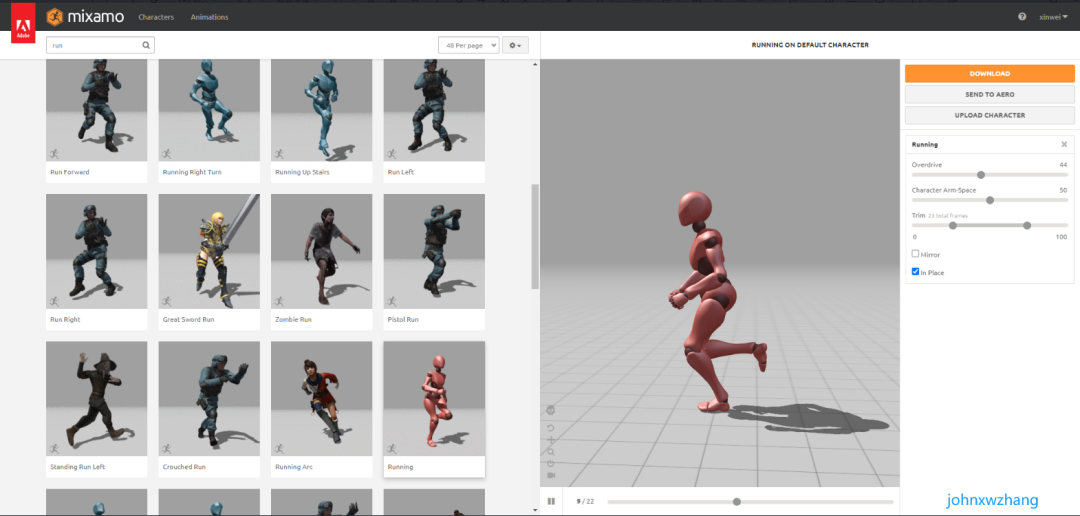Toggle skeleton view icon in viewport

pos(551,410)
